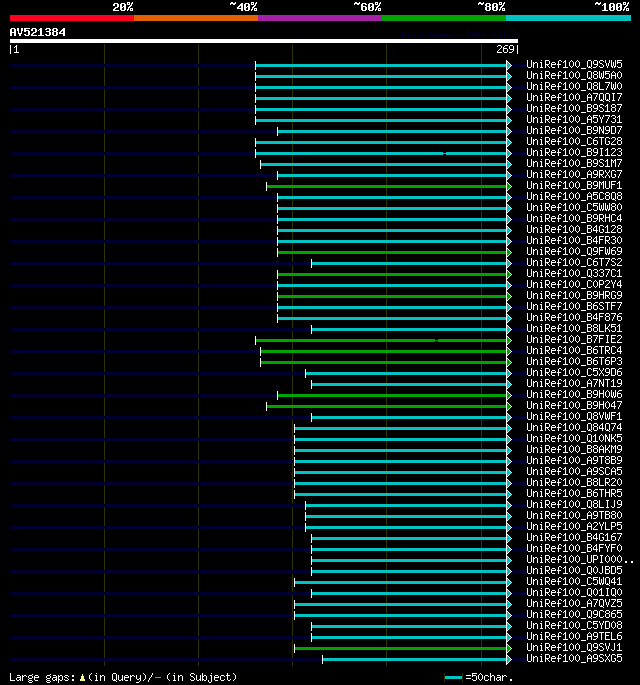Click the white query sequence ruler bar
Image resolution: width=640 pixels, height=685 pixels.
[x=264, y=41]
